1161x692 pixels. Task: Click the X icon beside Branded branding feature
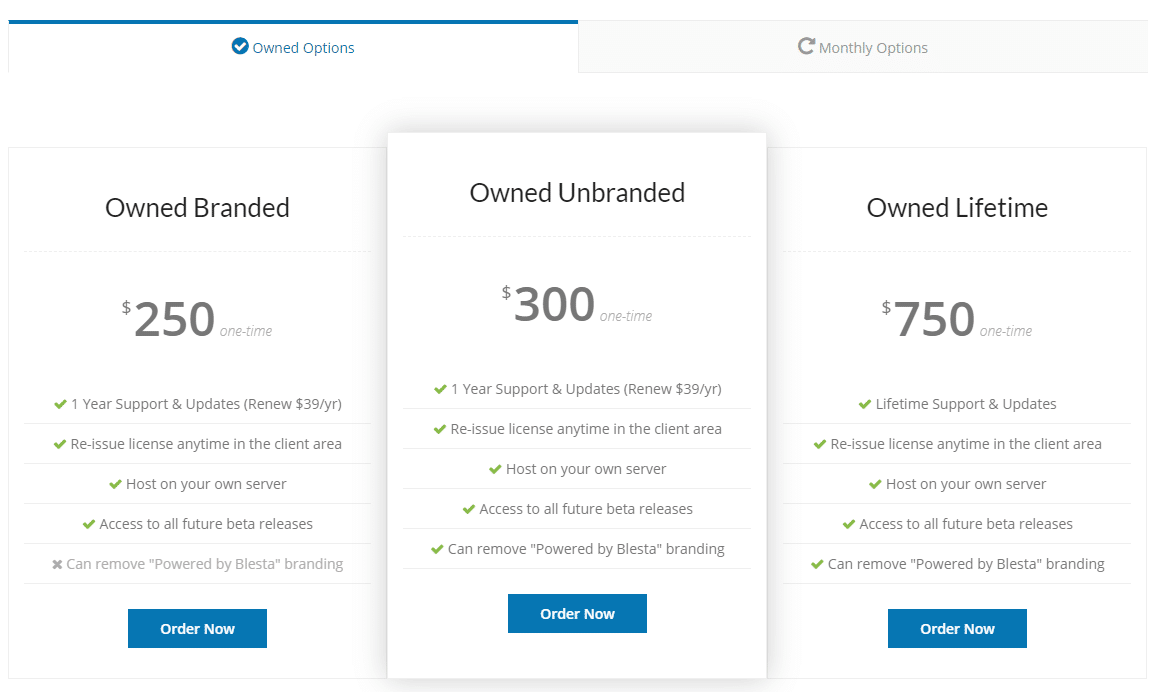57,564
